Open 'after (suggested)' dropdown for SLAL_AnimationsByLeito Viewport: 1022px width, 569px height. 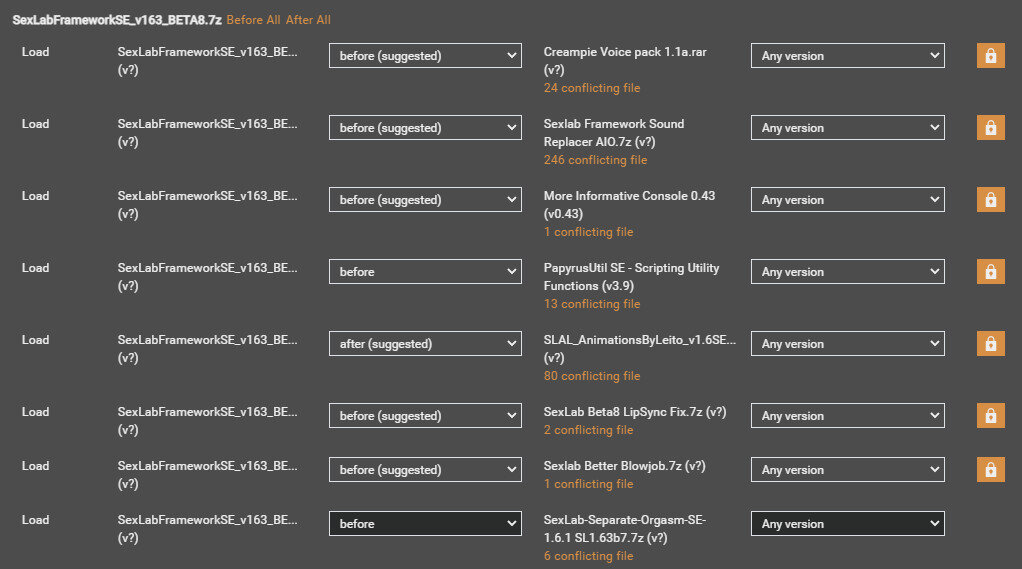[425, 344]
